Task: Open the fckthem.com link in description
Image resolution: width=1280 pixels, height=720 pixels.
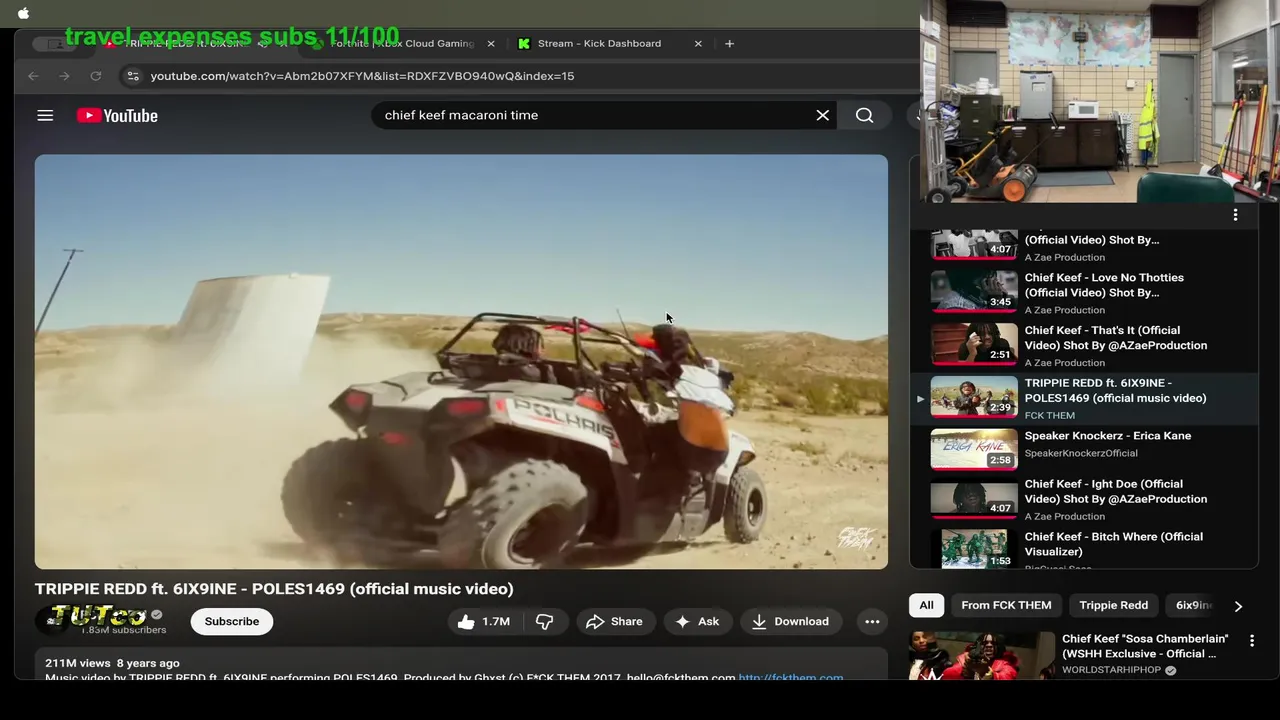Action: 790,678
